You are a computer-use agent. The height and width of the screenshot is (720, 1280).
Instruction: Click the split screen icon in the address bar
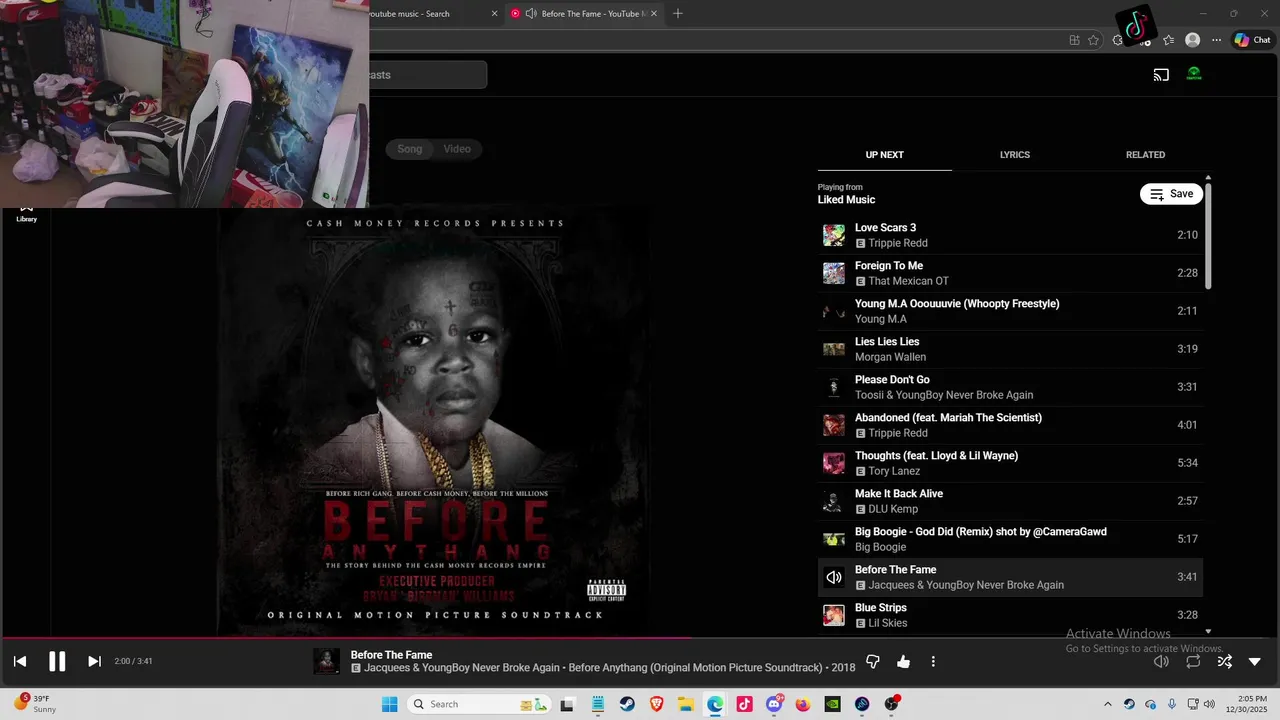(x=1074, y=40)
